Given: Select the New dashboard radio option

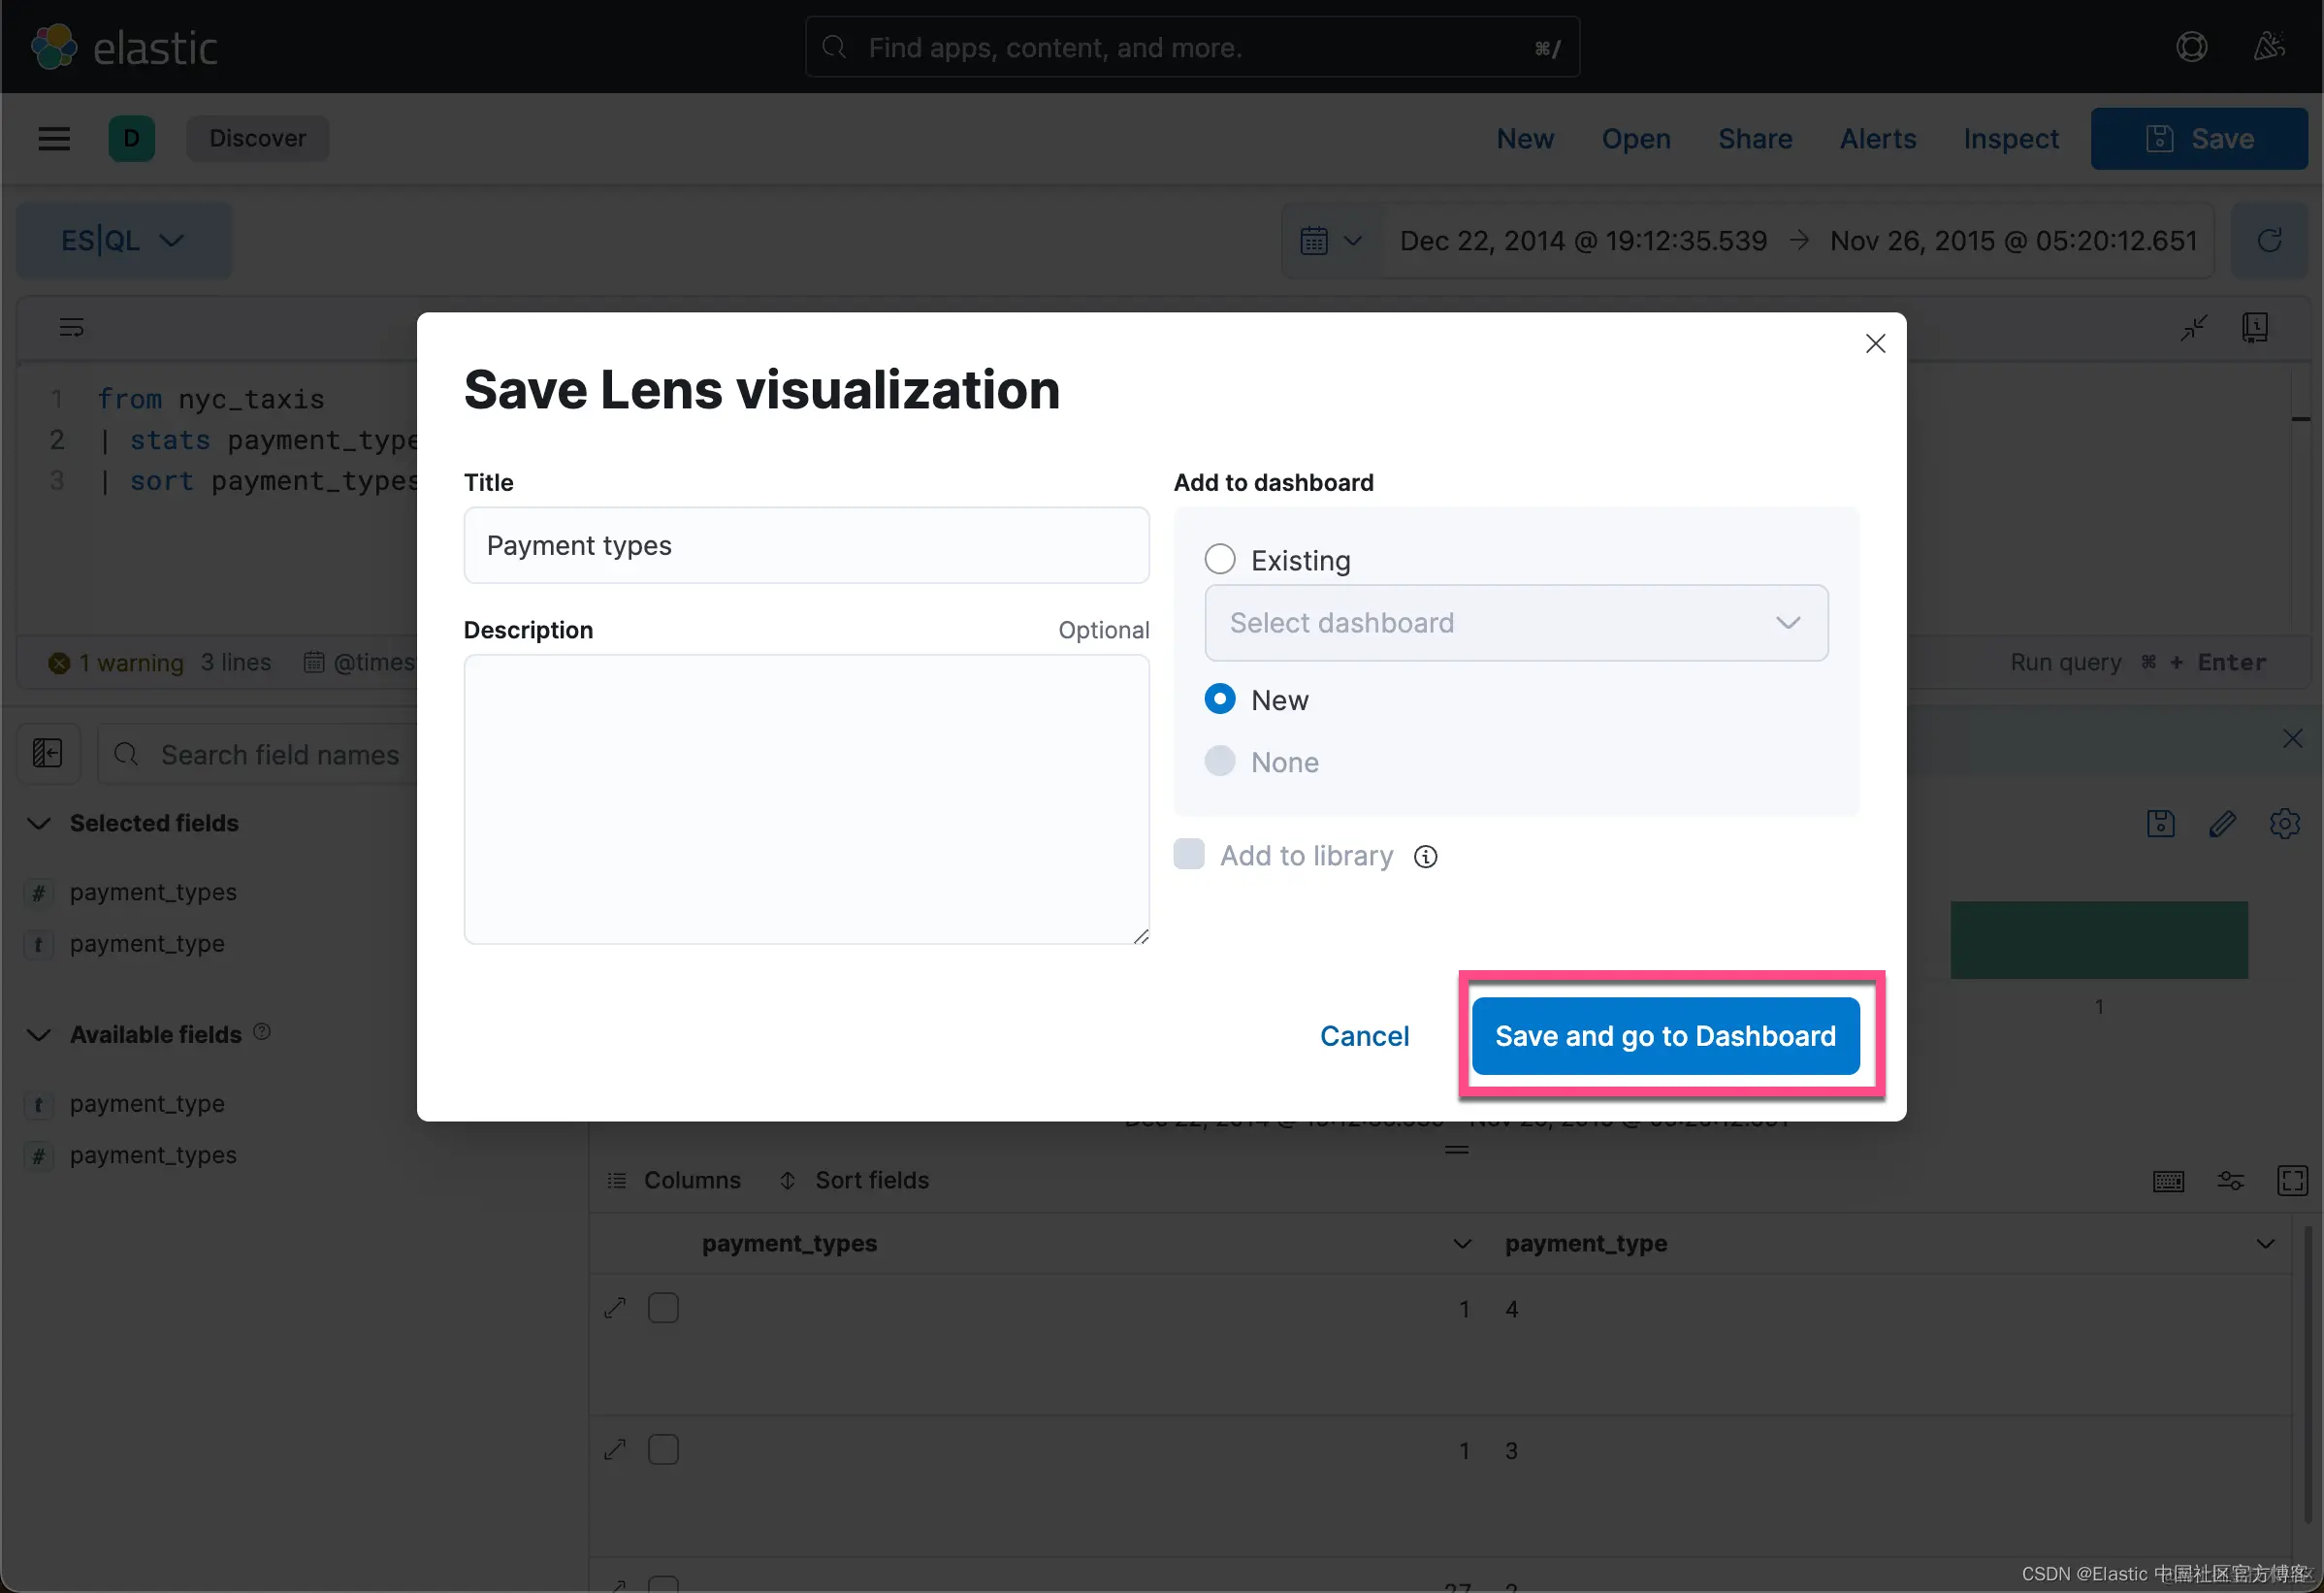Looking at the screenshot, I should [1219, 699].
